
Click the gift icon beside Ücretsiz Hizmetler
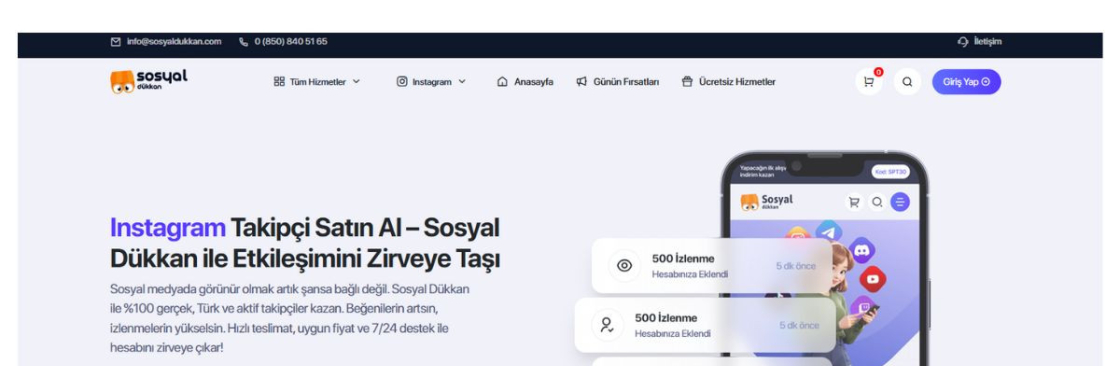pyautogui.click(x=687, y=81)
